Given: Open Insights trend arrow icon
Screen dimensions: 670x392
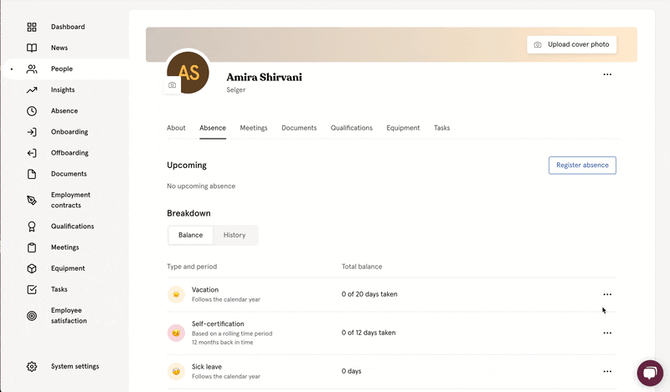Looking at the screenshot, I should (32, 90).
